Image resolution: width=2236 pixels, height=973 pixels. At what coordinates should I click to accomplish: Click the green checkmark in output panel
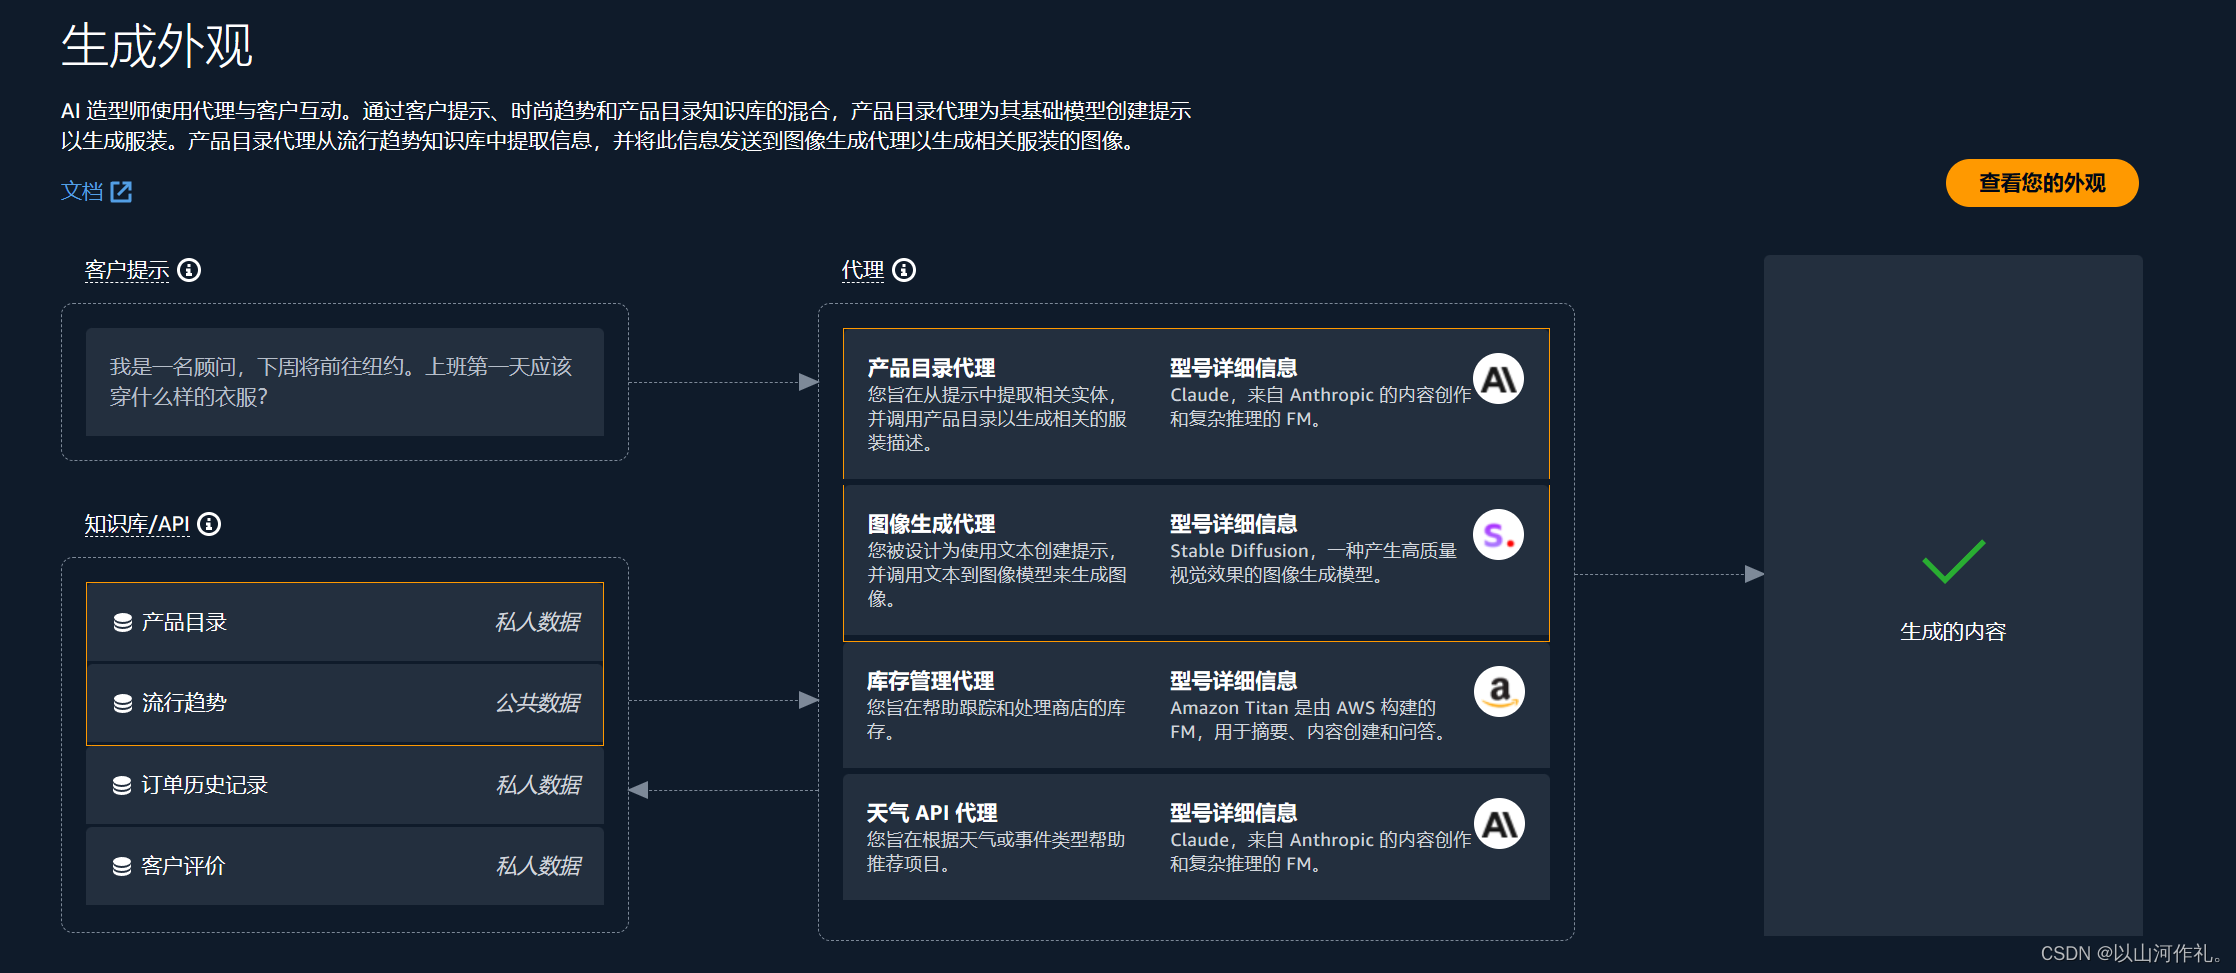tap(1953, 561)
